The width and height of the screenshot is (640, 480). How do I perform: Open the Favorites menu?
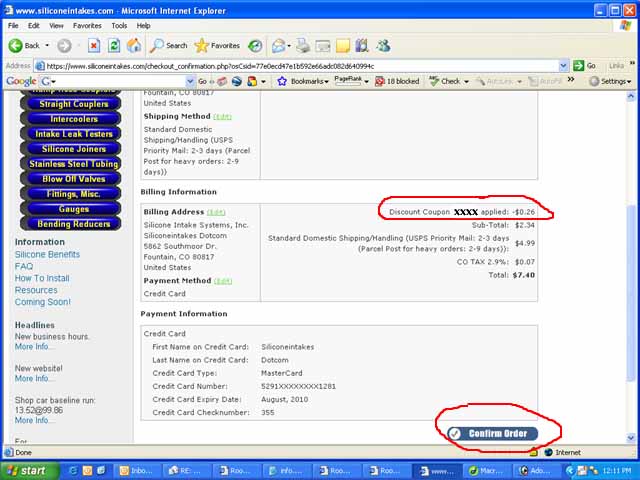pyautogui.click(x=87, y=26)
